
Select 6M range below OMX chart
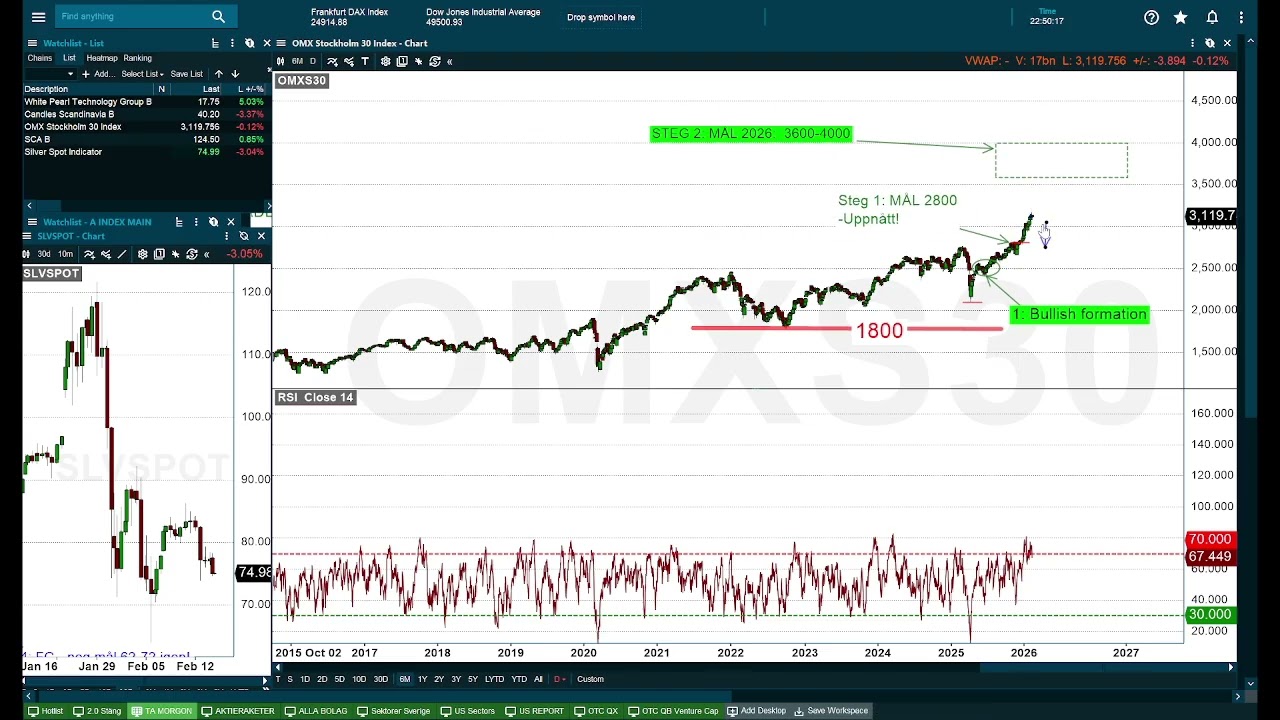[404, 679]
